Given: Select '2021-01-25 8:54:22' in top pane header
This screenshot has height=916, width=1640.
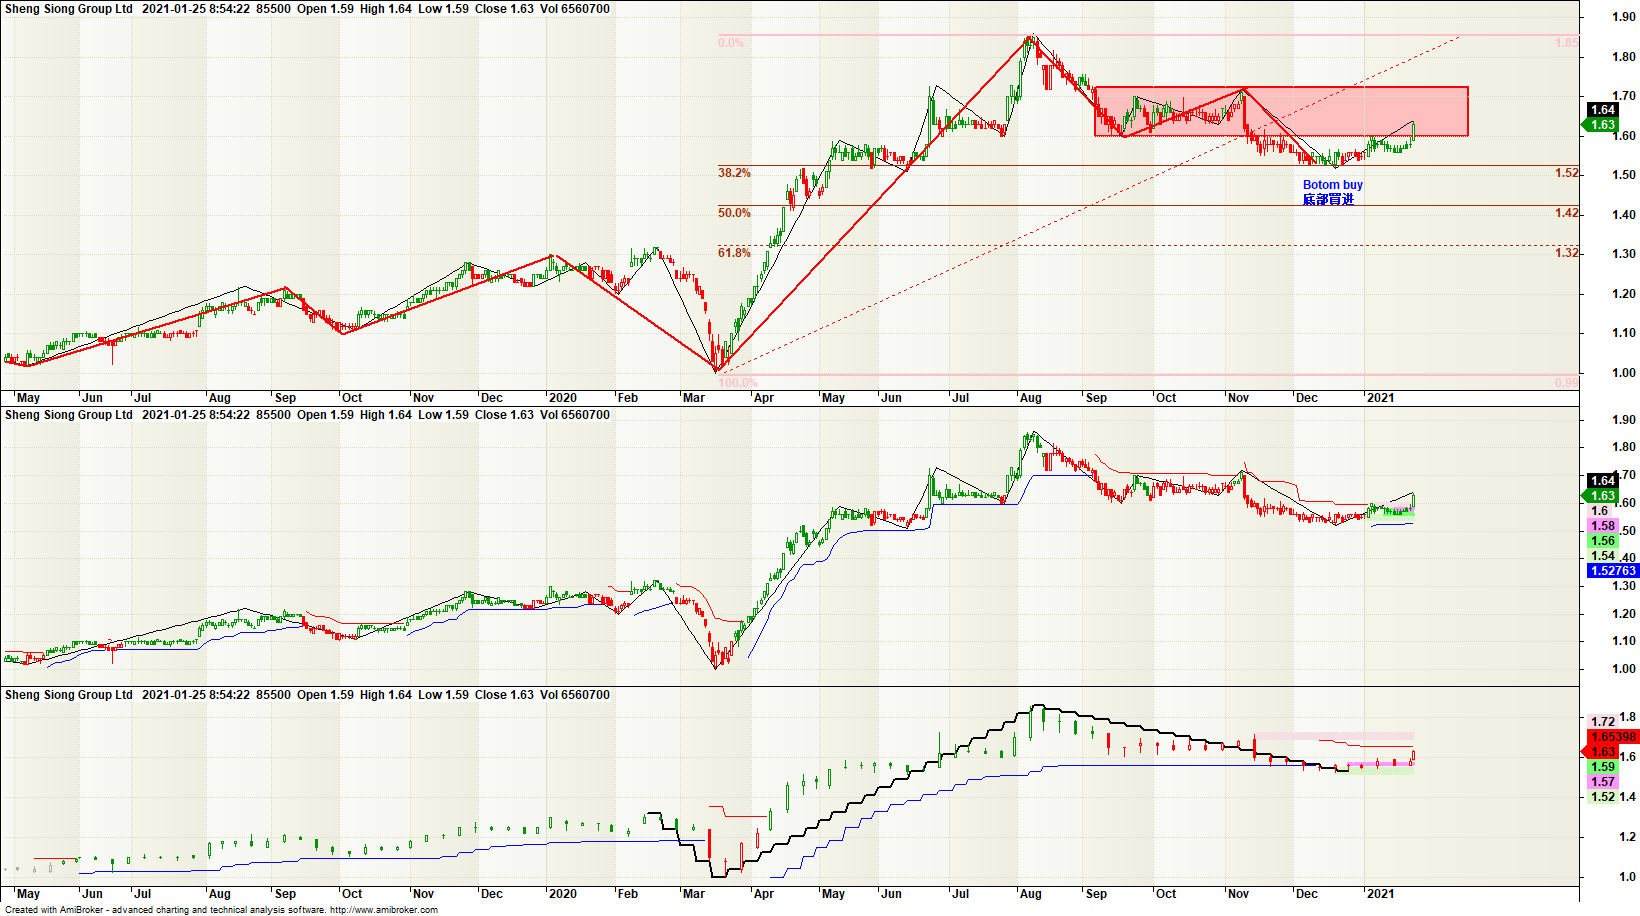Looking at the screenshot, I should coord(196,9).
